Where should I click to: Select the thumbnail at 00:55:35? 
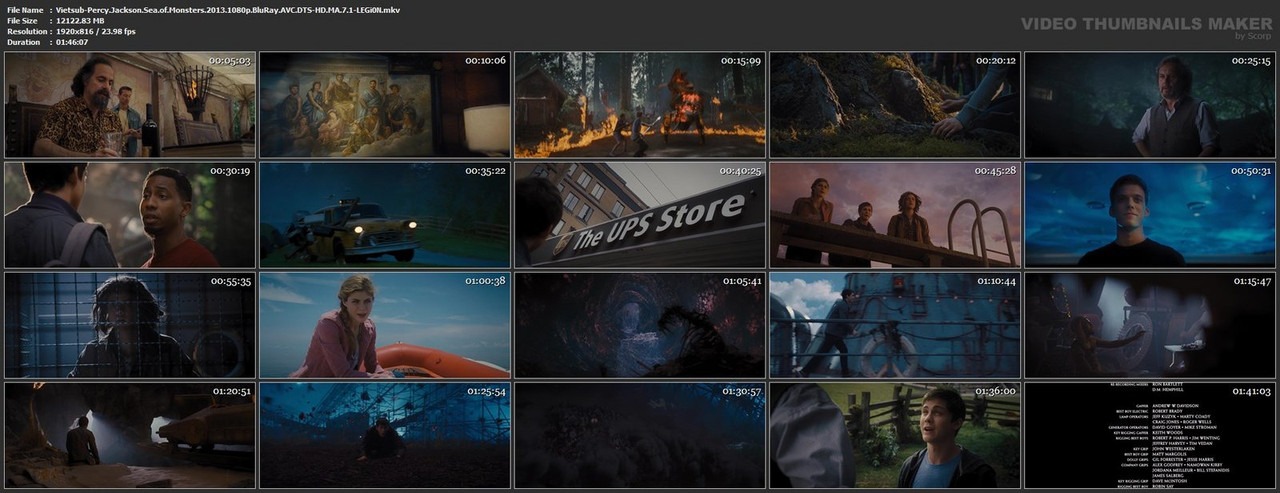pos(130,325)
